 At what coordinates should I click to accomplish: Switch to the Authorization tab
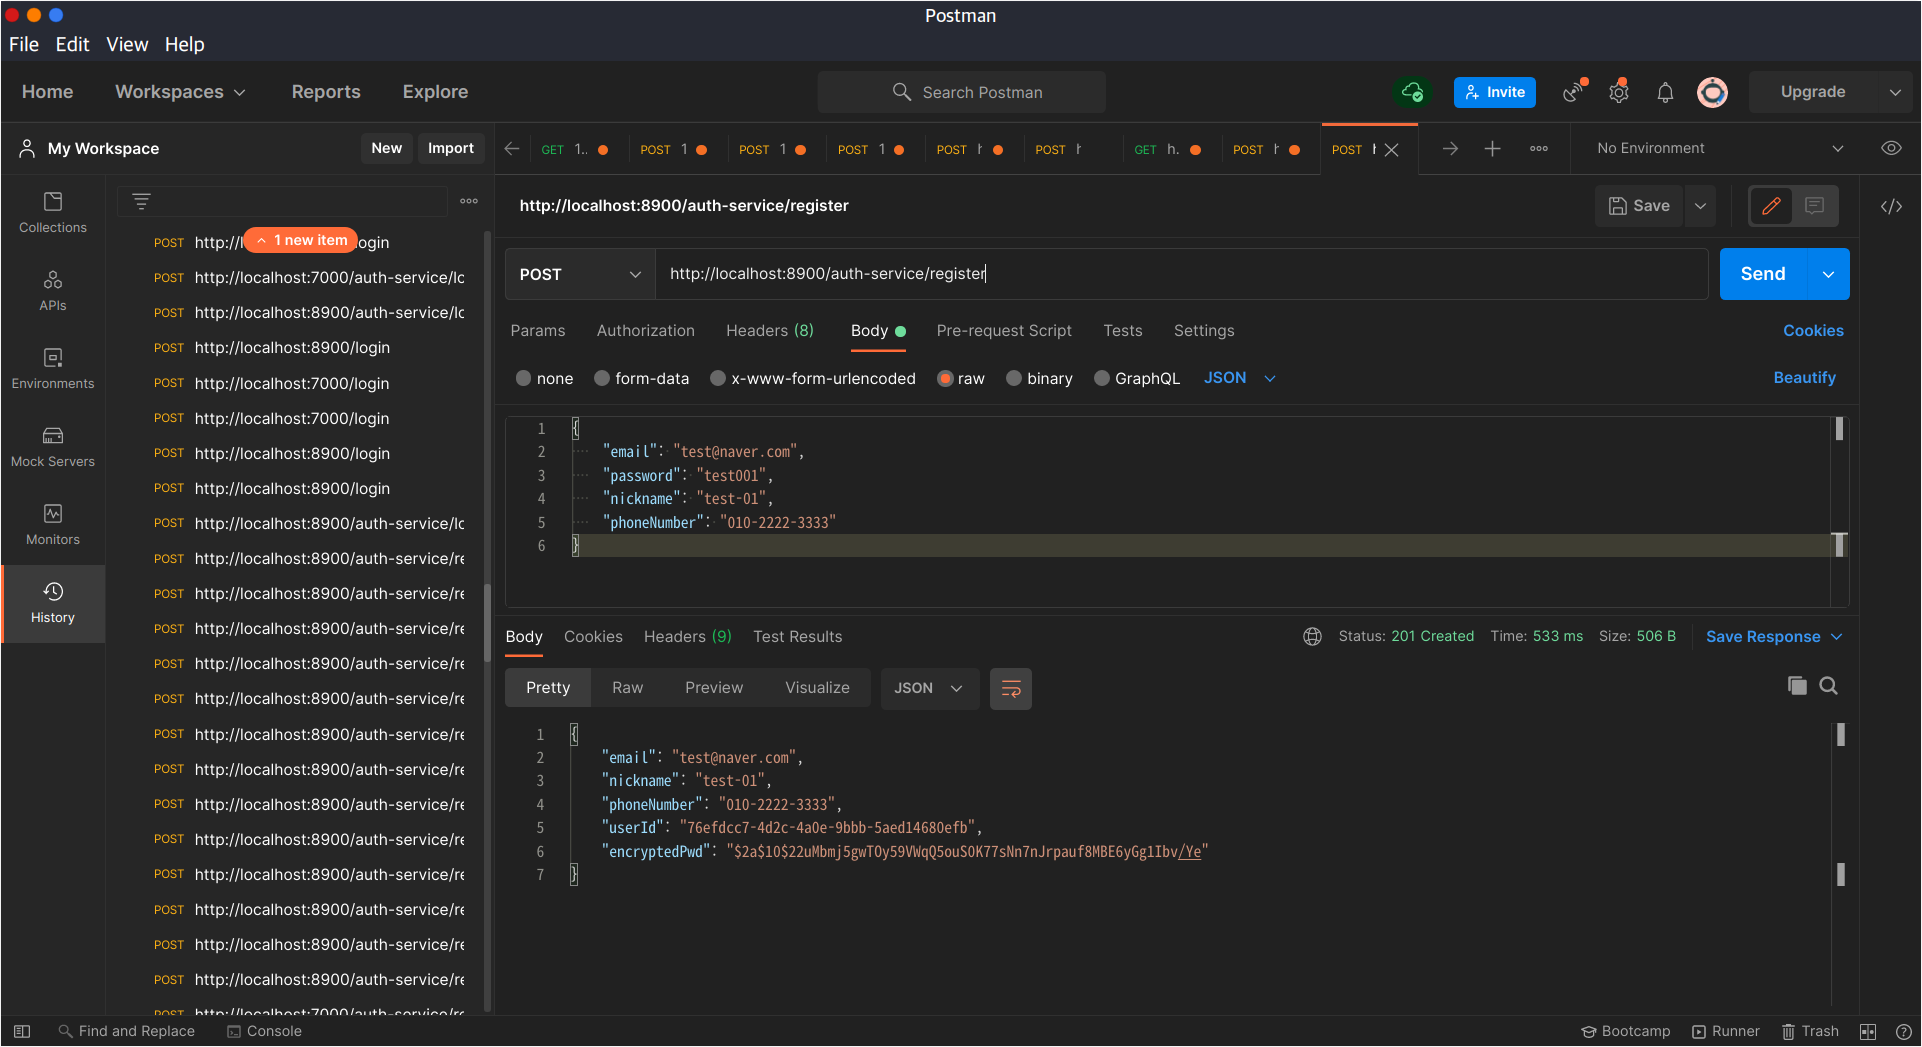645,331
